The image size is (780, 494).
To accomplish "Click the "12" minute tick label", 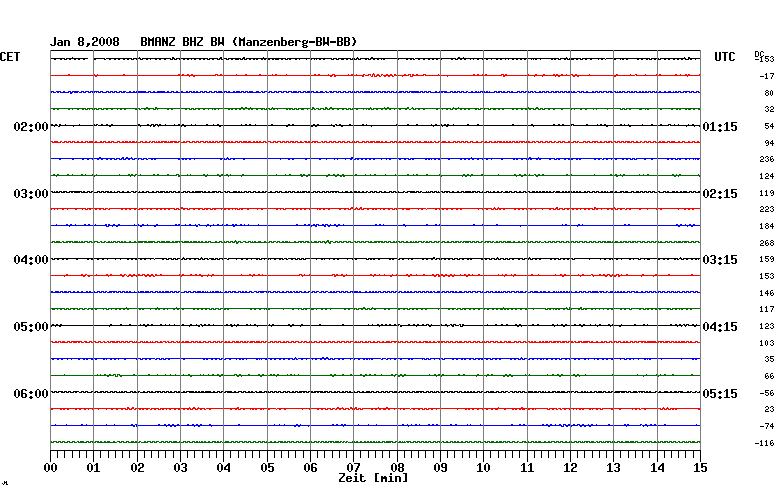I will (x=571, y=468).
